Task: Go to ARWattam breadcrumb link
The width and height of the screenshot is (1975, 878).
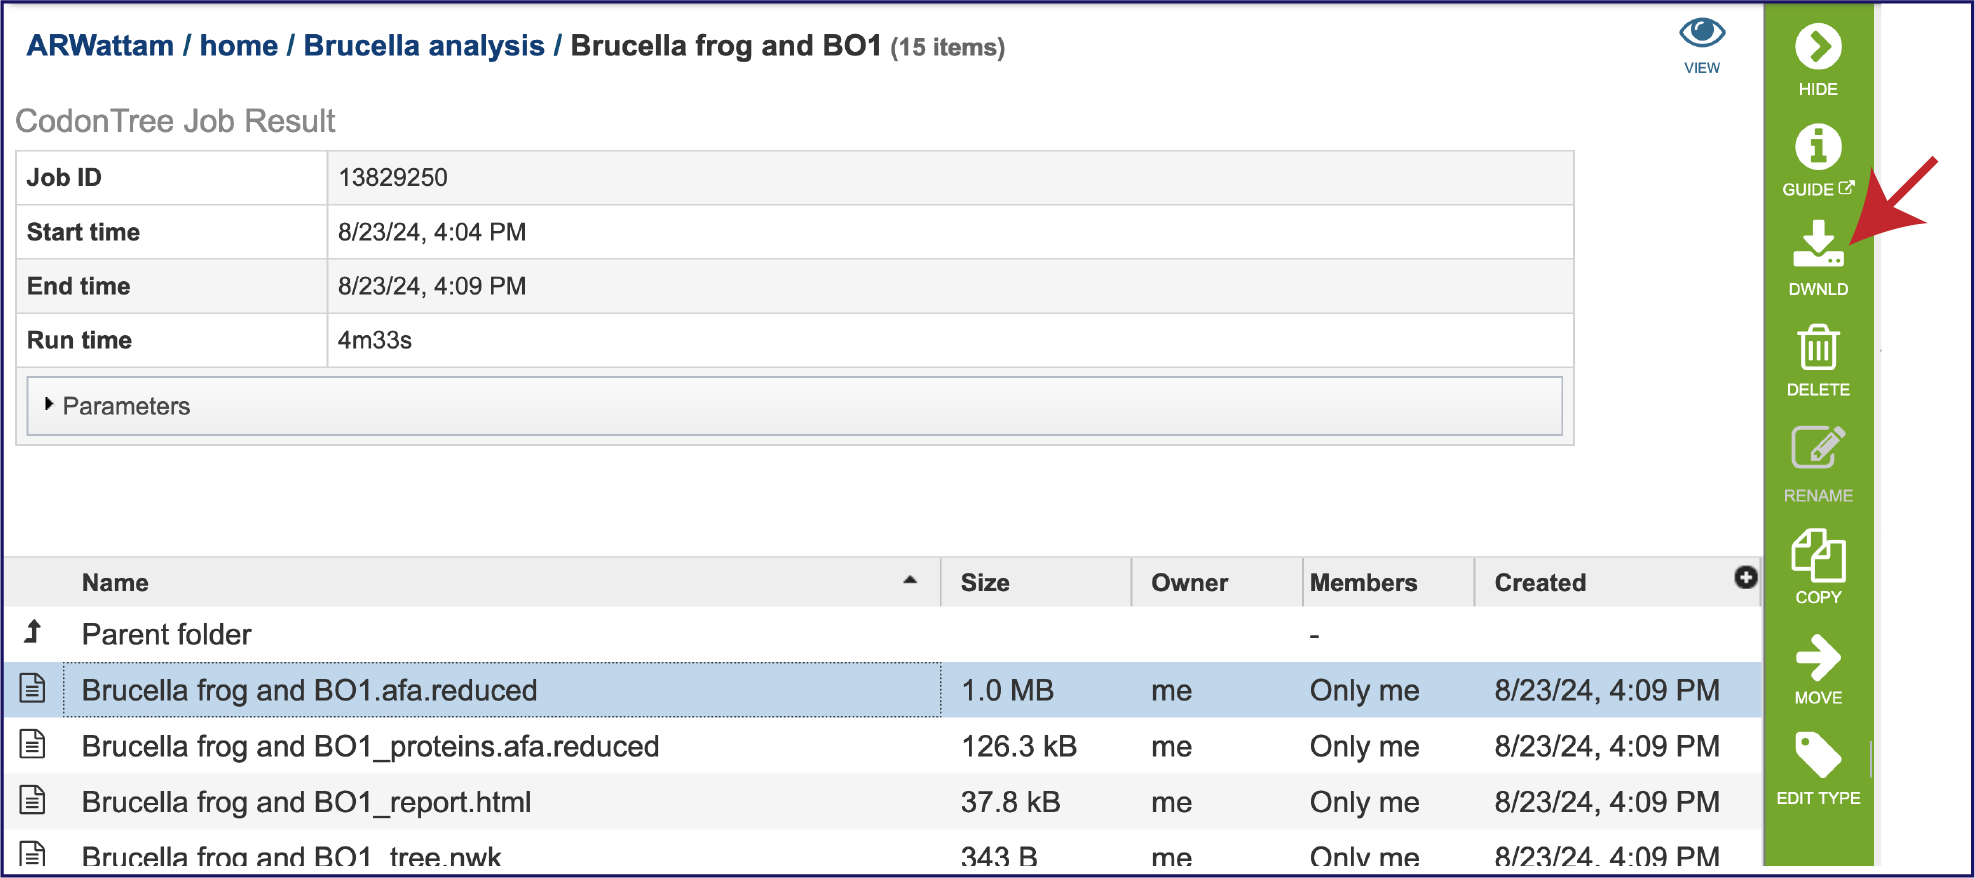Action: (x=100, y=46)
